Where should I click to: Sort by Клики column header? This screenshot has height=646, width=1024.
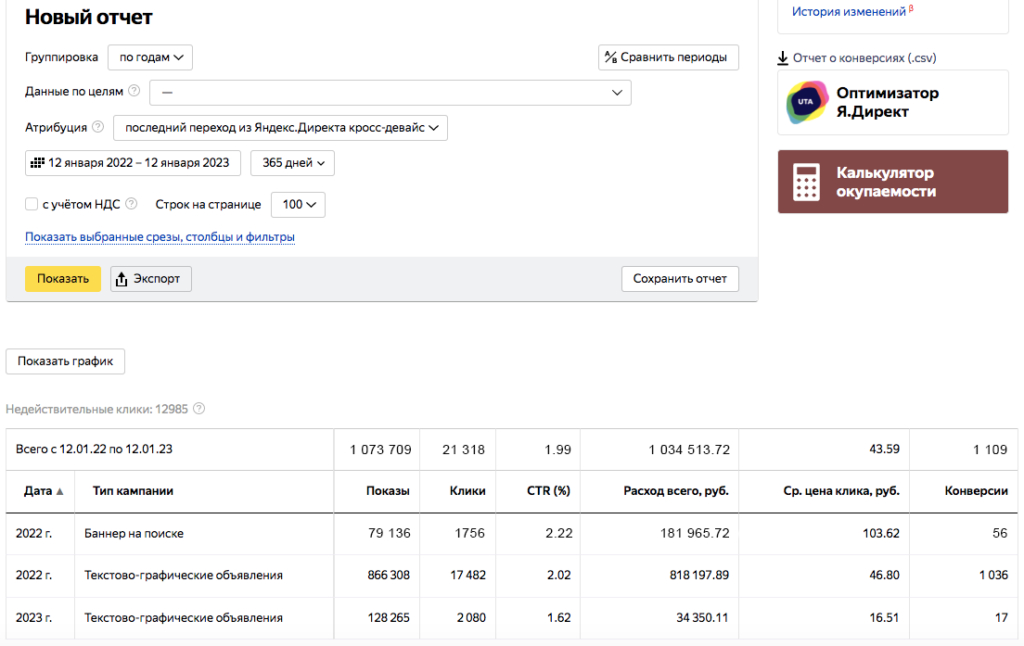[x=468, y=491]
